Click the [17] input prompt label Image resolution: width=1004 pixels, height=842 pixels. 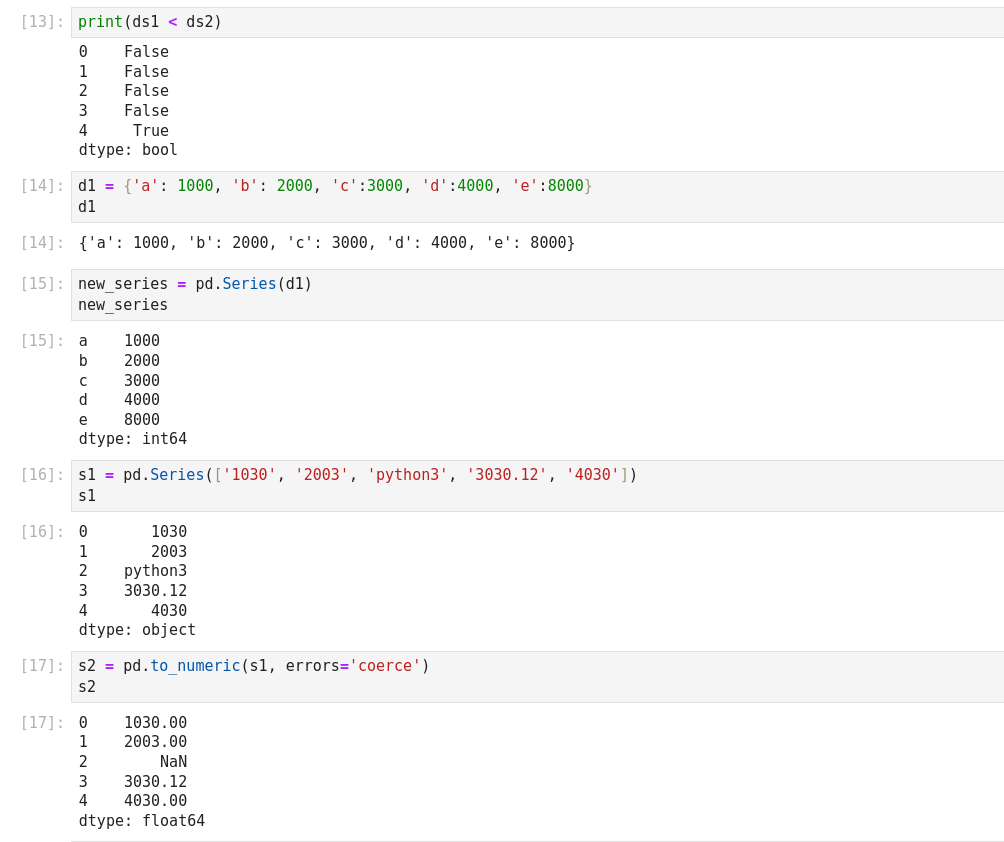42,666
